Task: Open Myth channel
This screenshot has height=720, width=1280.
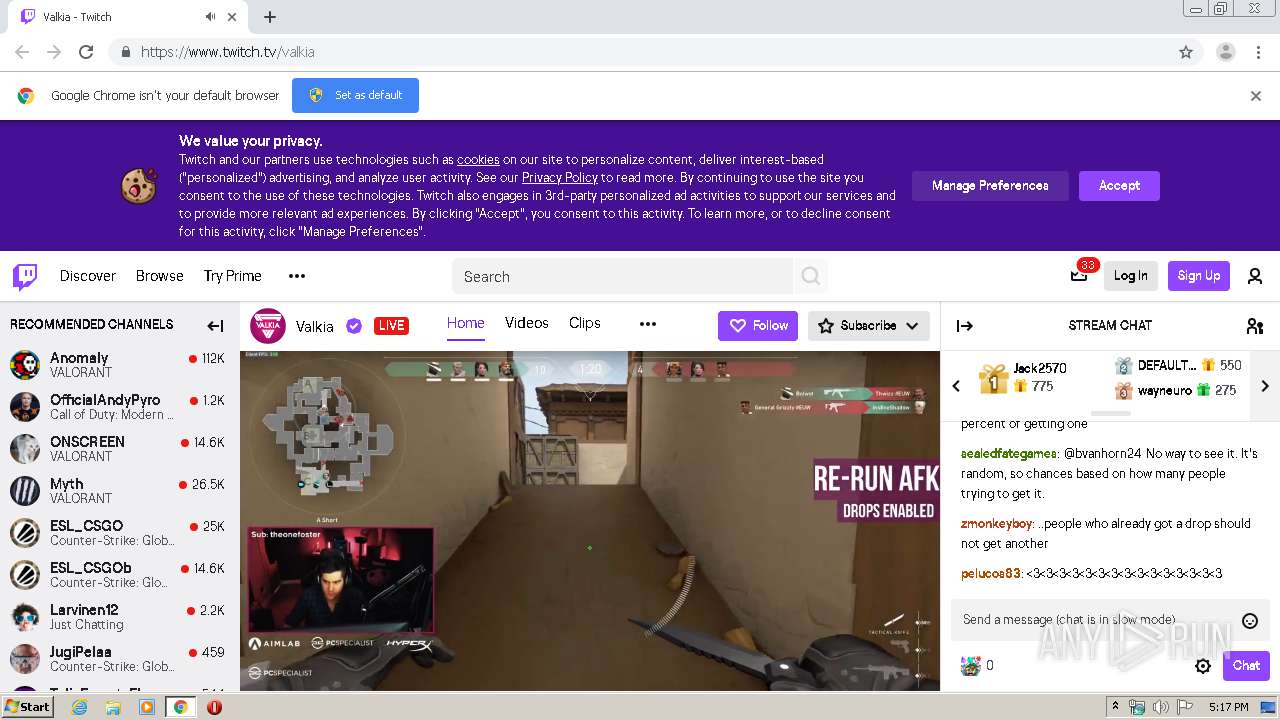Action: [x=120, y=491]
